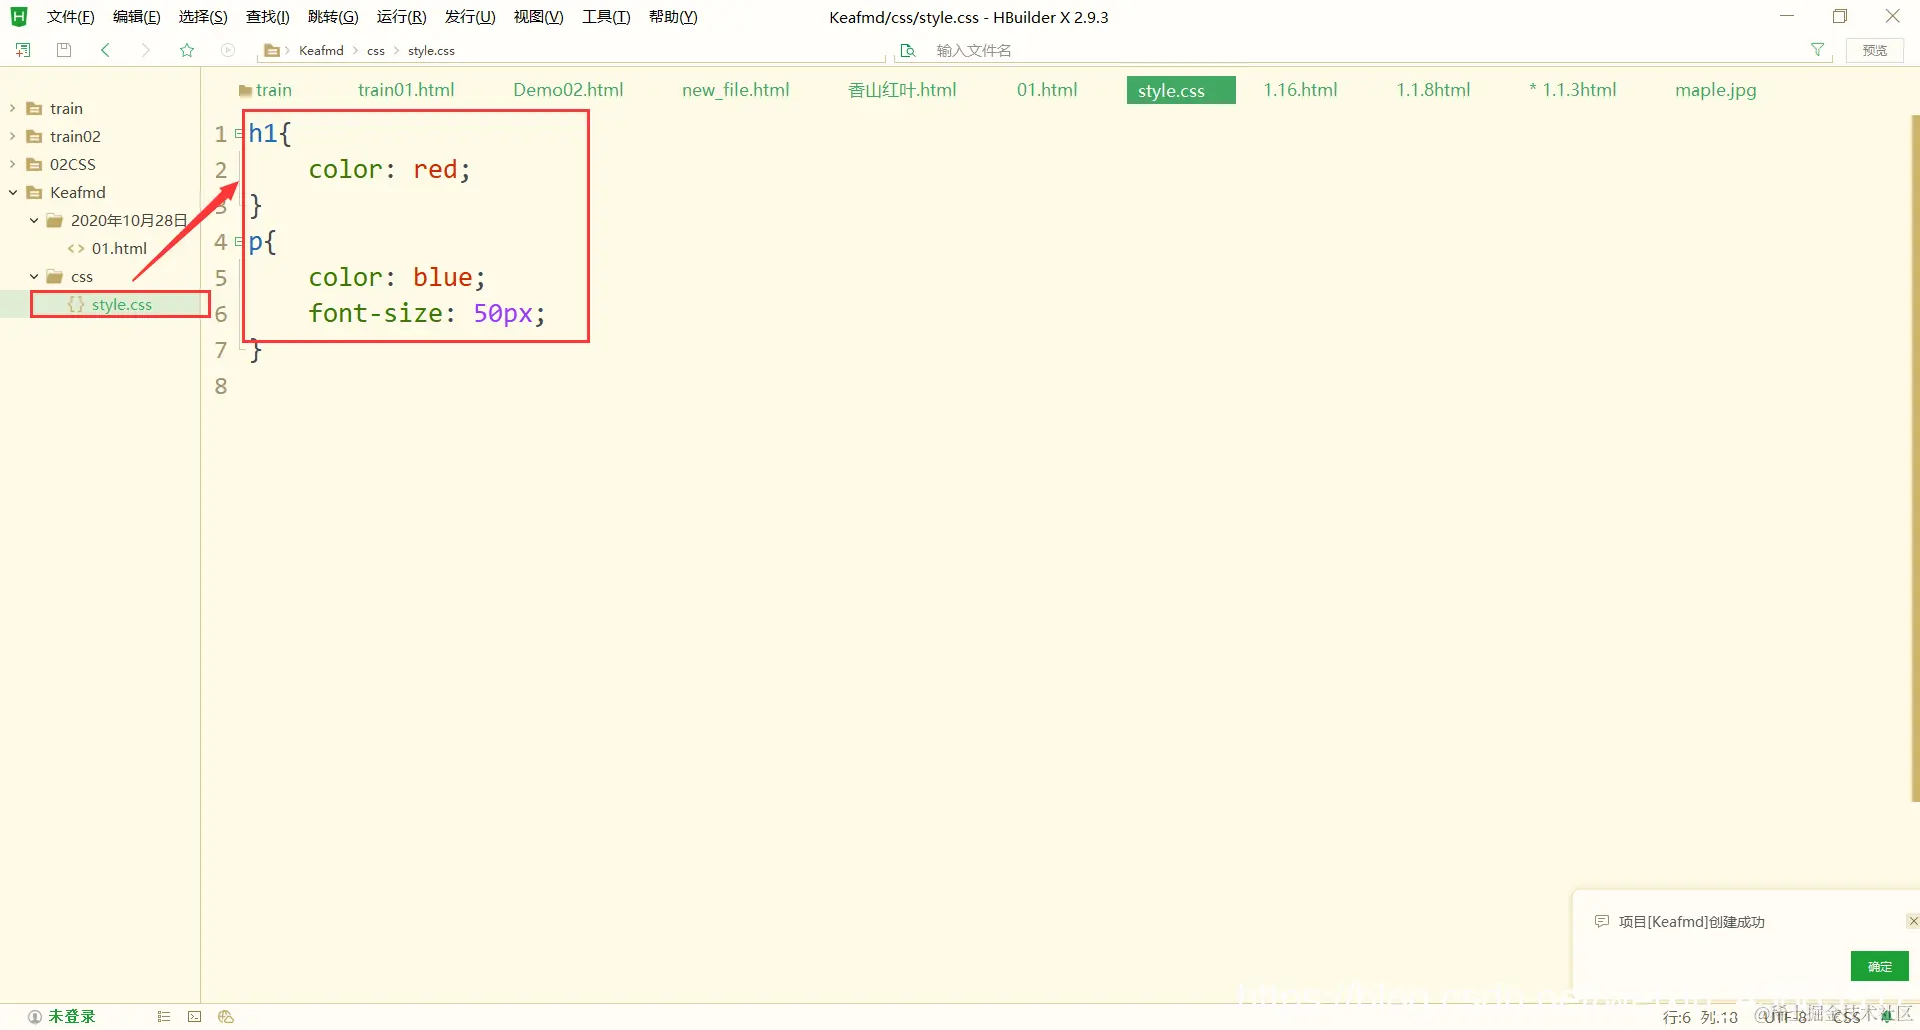1920x1030 pixels.
Task: Switch to the Demo02.html tab
Action: pyautogui.click(x=568, y=90)
